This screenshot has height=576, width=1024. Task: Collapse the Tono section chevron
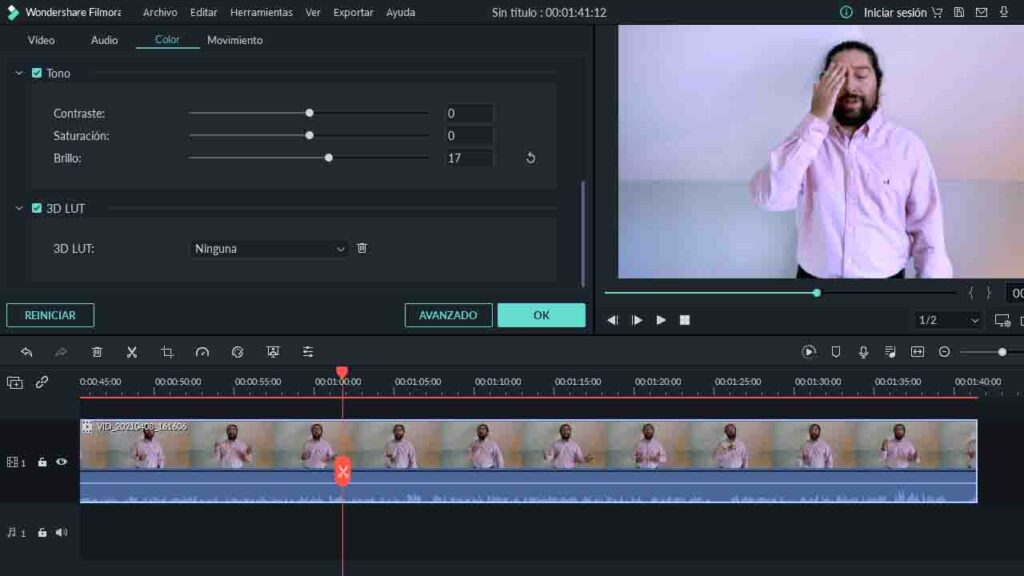click(19, 73)
